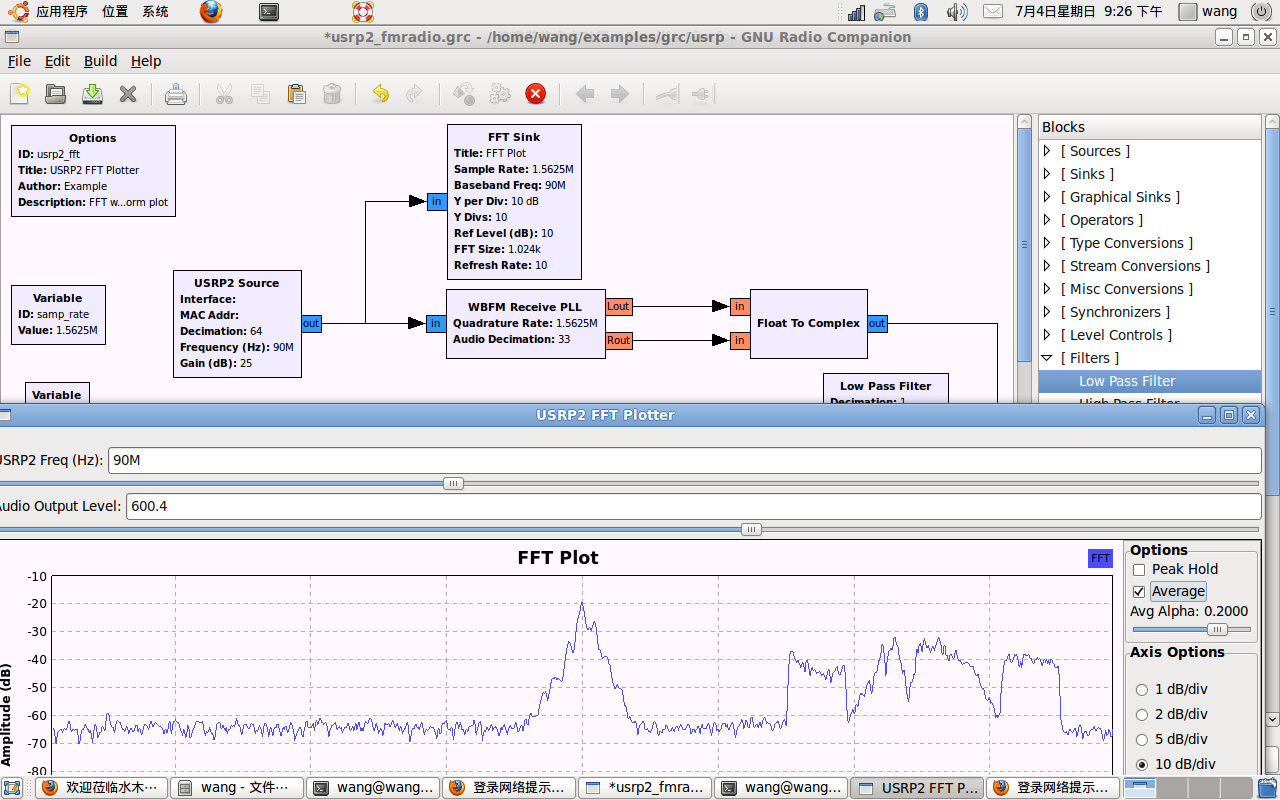Print the flow graph toolbar icon
The height and width of the screenshot is (800, 1280).
coord(176,94)
